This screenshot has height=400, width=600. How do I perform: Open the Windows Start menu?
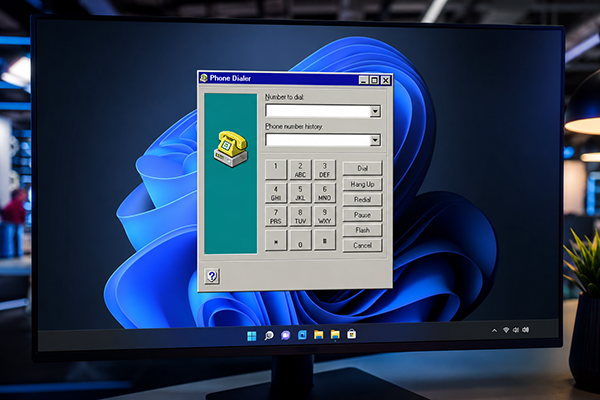[252, 336]
